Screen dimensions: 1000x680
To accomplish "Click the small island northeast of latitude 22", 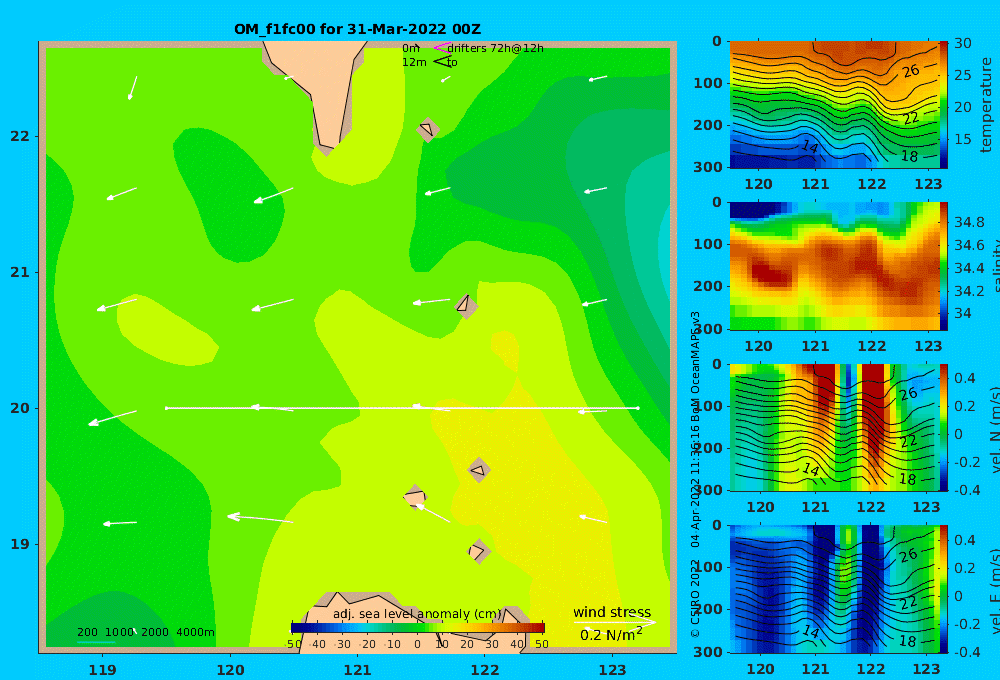I will [428, 129].
